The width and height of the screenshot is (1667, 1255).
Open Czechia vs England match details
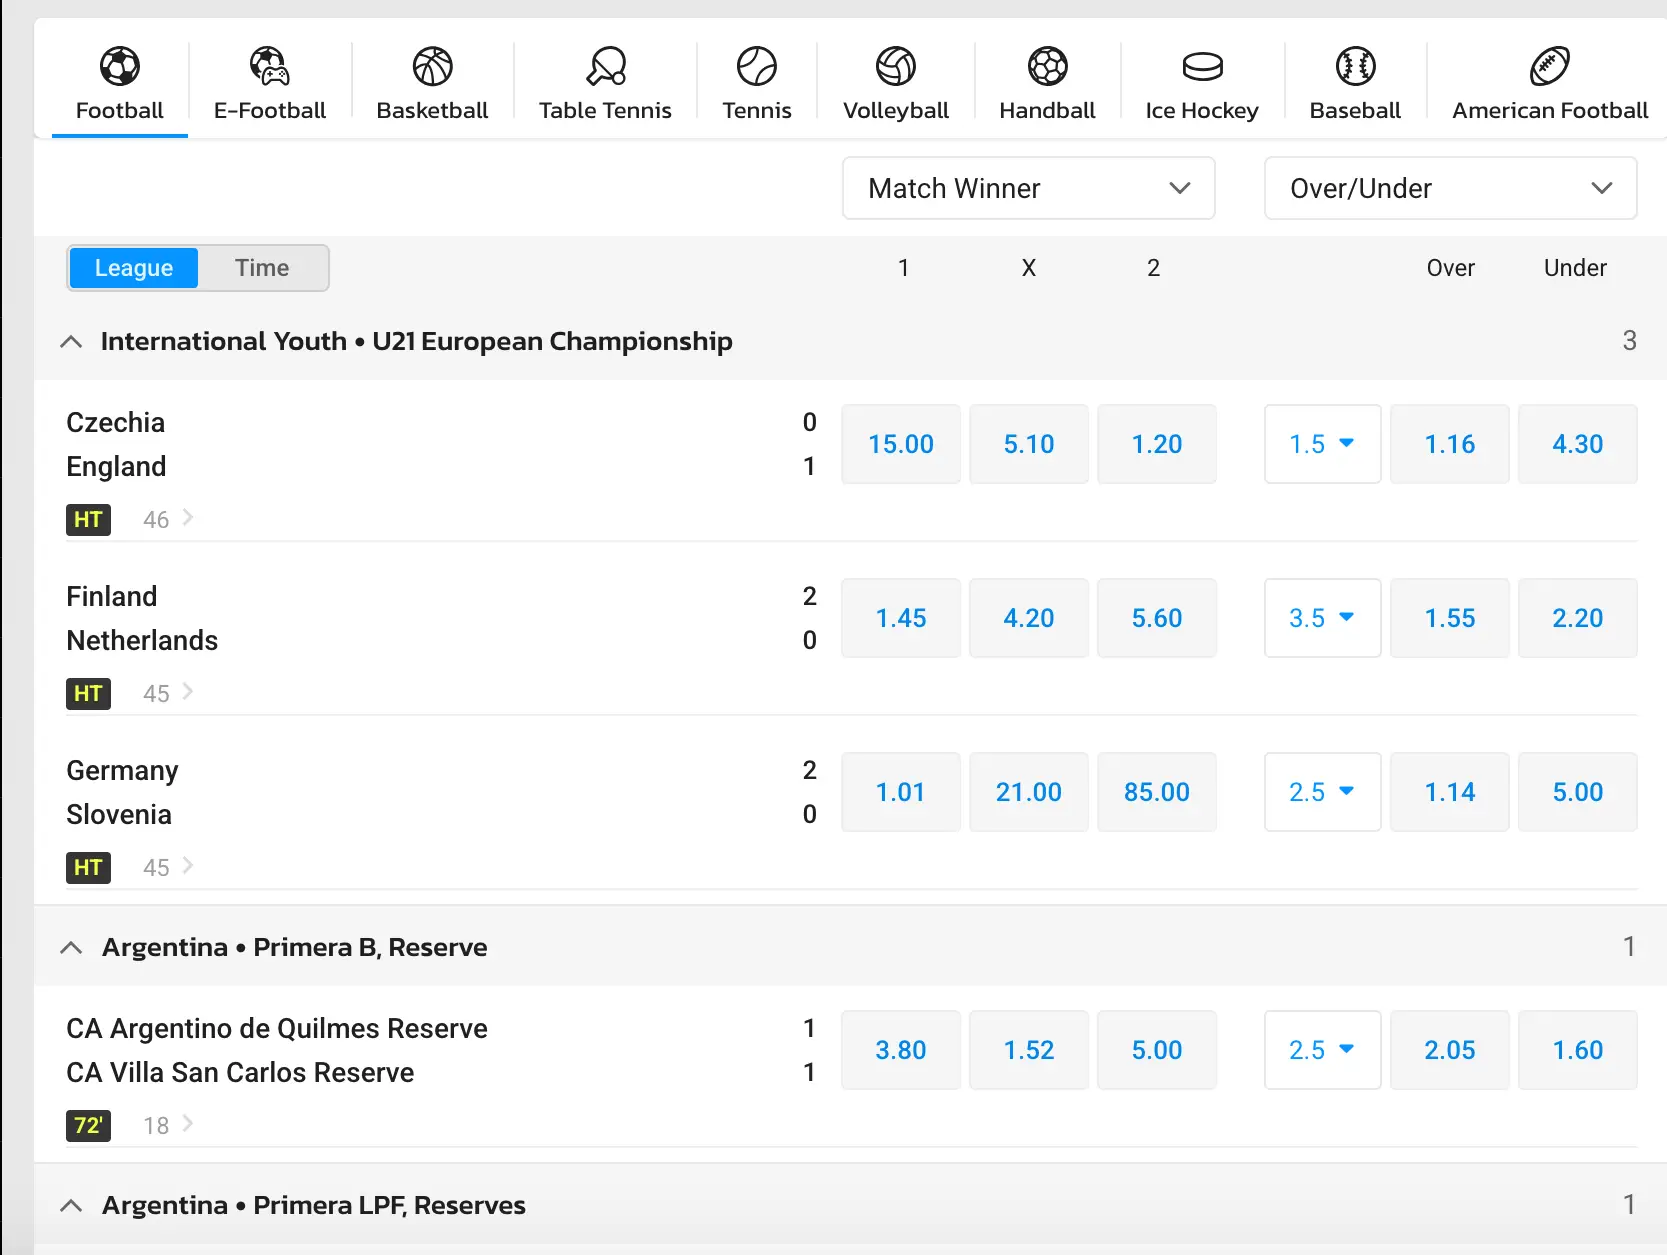click(x=168, y=519)
